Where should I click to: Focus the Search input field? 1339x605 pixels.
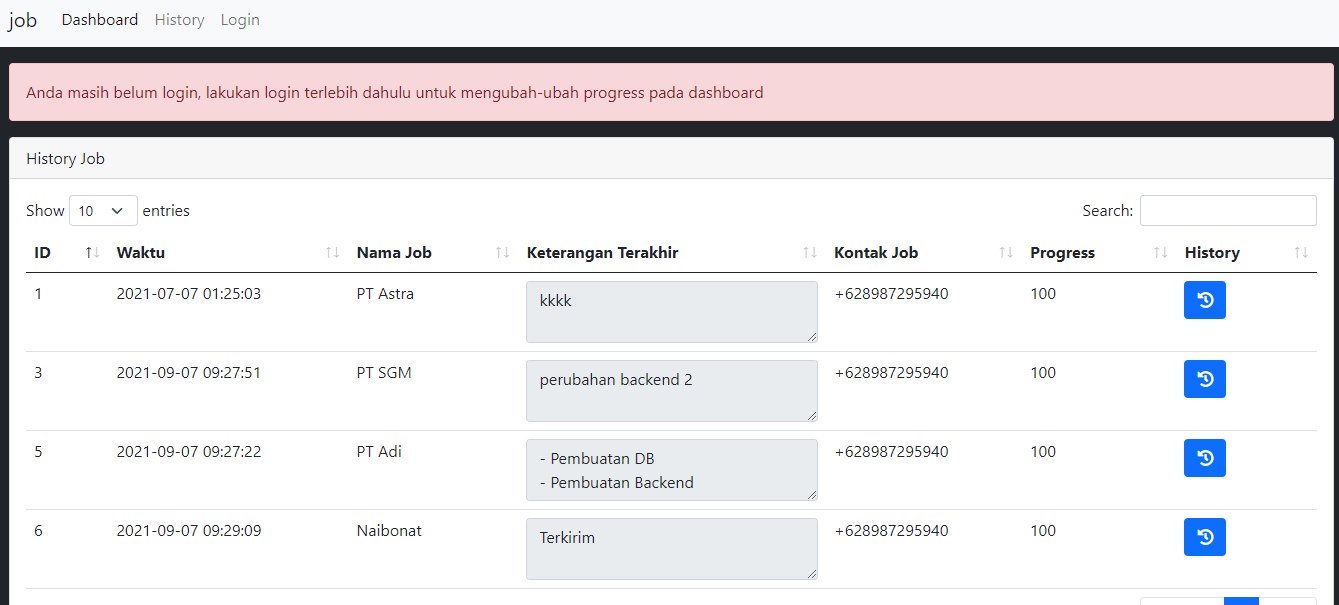click(1227, 211)
